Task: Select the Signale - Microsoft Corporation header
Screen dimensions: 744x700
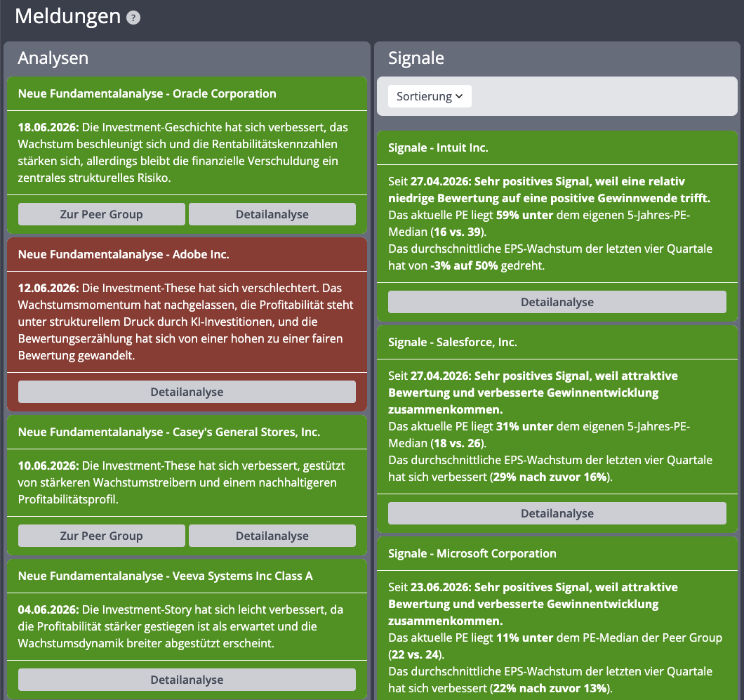Action: pyautogui.click(x=557, y=553)
